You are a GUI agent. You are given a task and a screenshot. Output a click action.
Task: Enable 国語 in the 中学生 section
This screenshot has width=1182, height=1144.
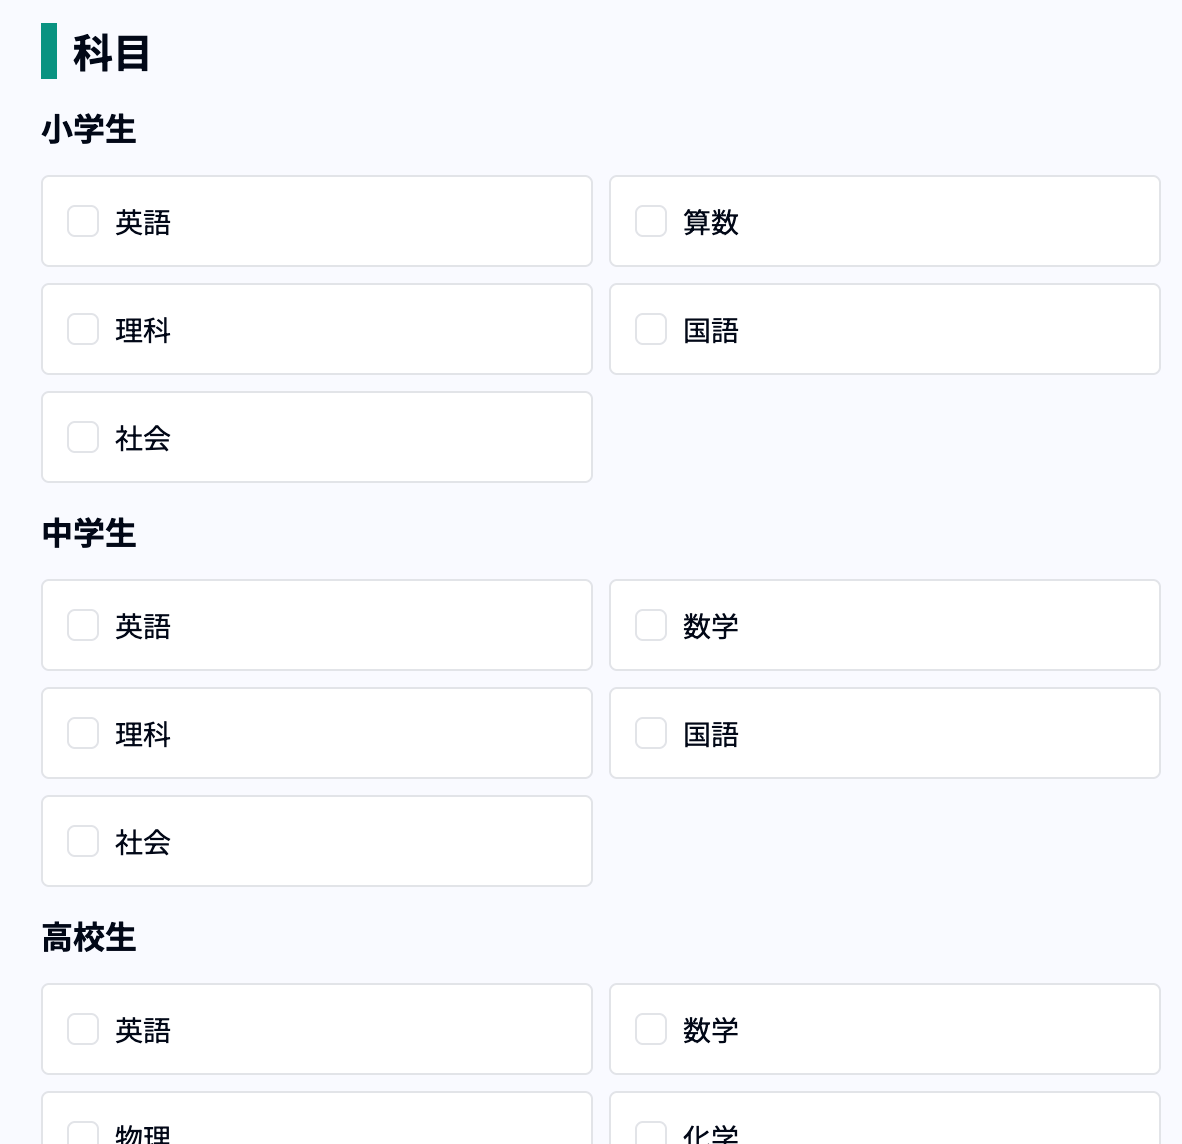click(x=651, y=733)
